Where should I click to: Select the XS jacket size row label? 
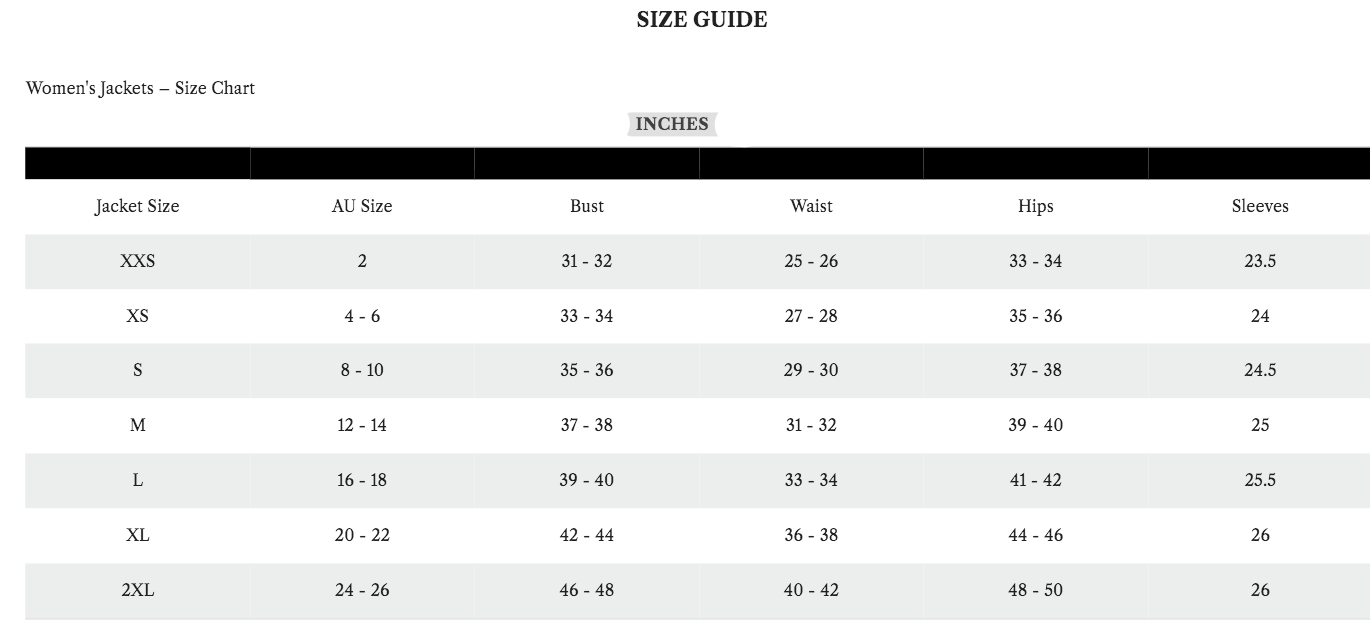[x=137, y=316]
